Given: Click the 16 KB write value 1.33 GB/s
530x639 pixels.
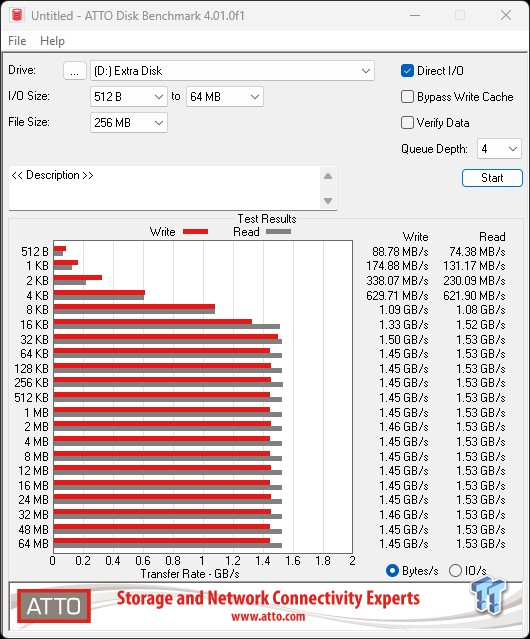Looking at the screenshot, I should 404,325.
